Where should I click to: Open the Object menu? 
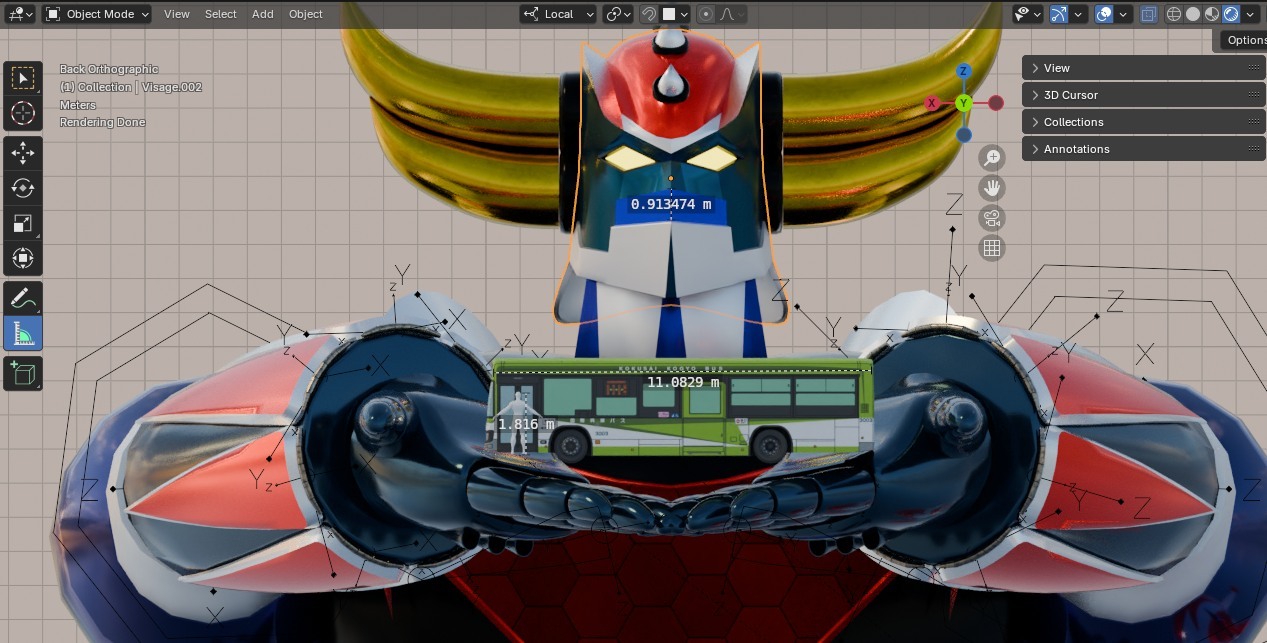(306, 14)
